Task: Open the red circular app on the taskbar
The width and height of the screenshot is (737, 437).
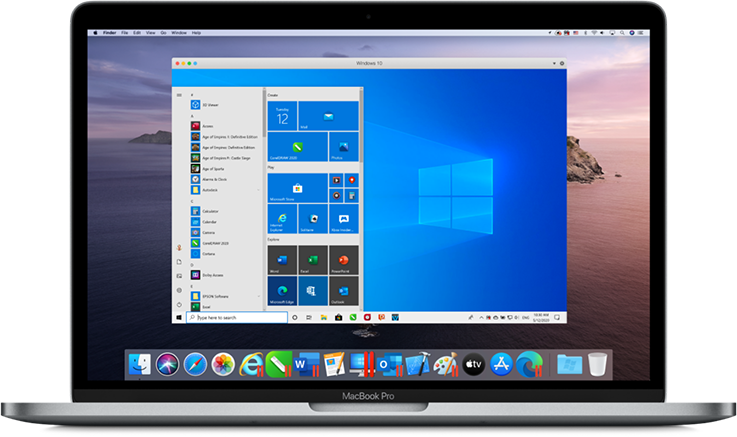Action: 367,318
